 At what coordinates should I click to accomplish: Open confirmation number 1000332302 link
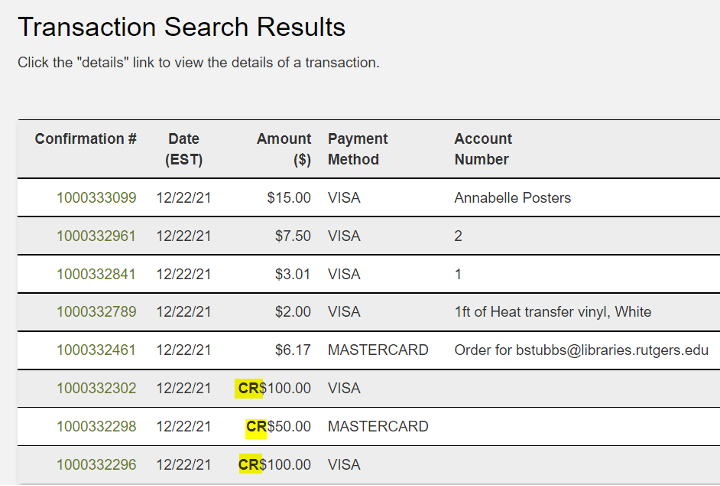tap(96, 388)
